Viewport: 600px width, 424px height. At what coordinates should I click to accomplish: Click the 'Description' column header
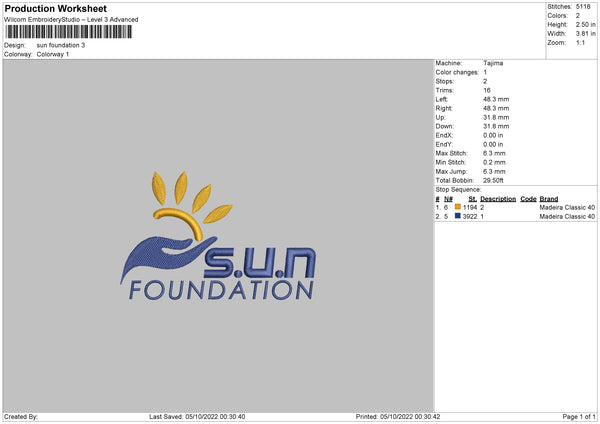(x=498, y=199)
